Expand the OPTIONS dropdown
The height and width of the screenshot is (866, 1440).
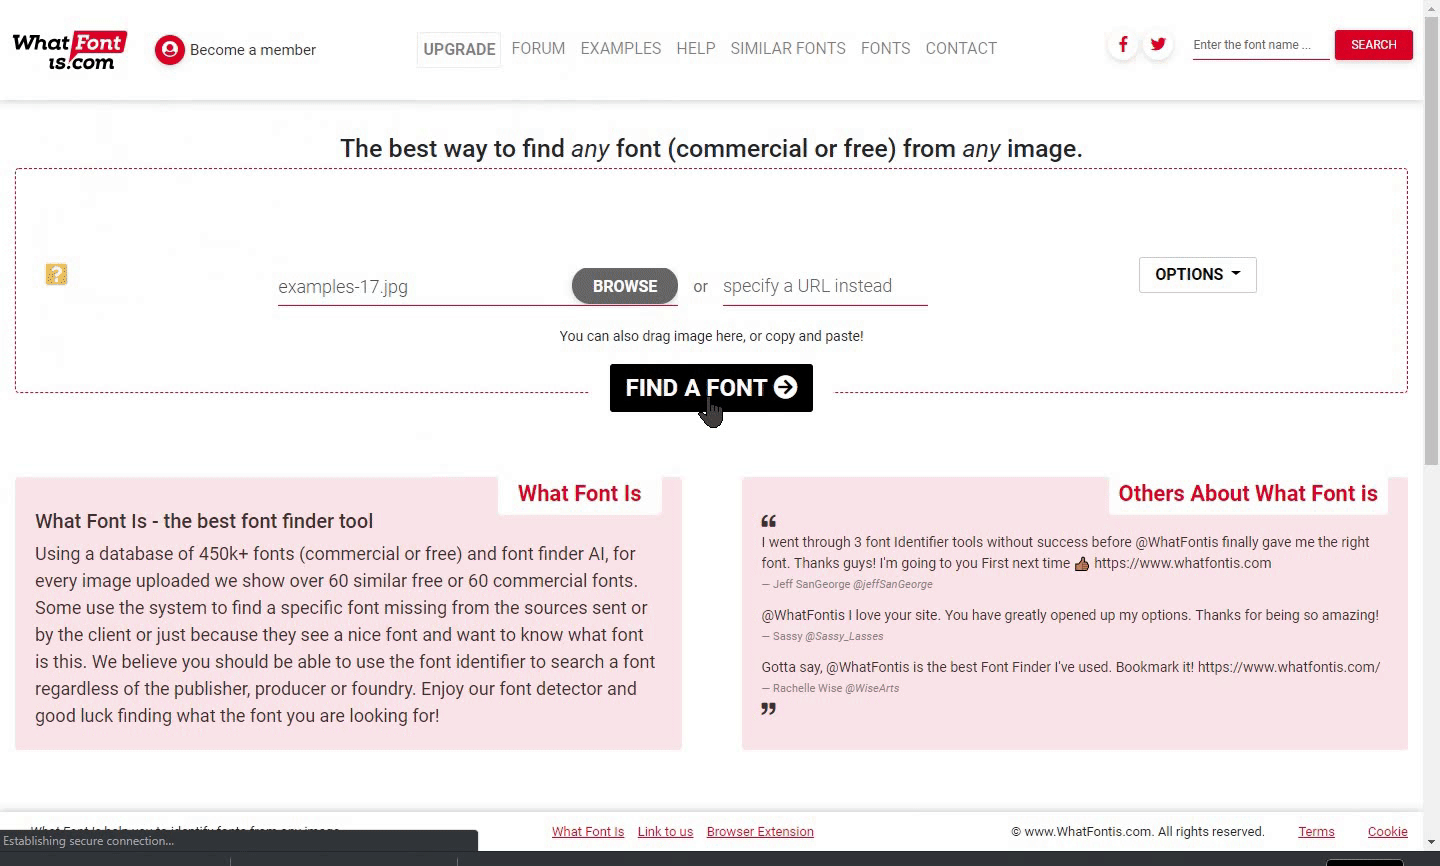click(x=1198, y=275)
